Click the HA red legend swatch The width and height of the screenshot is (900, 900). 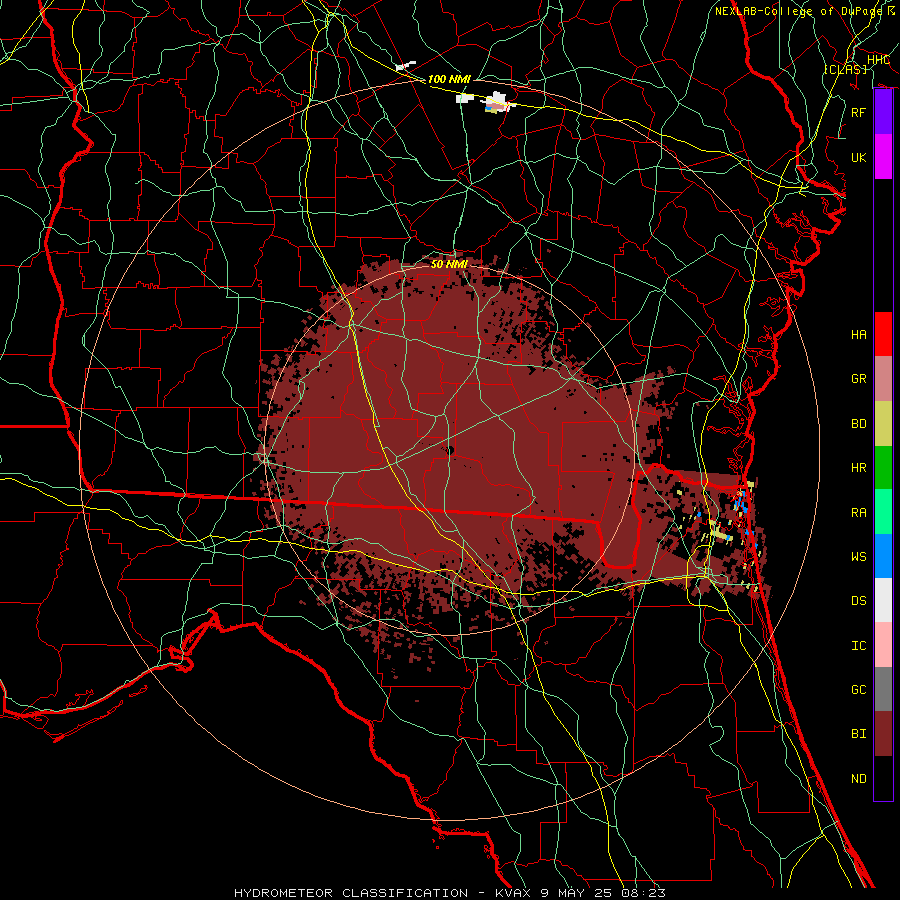(883, 334)
